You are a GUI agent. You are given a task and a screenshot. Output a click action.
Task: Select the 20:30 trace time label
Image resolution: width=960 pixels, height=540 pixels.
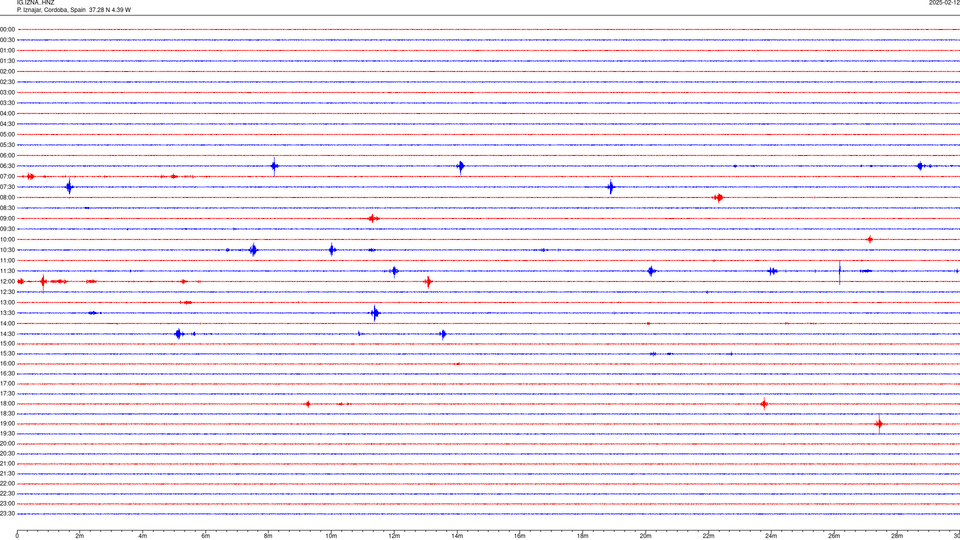(7, 454)
